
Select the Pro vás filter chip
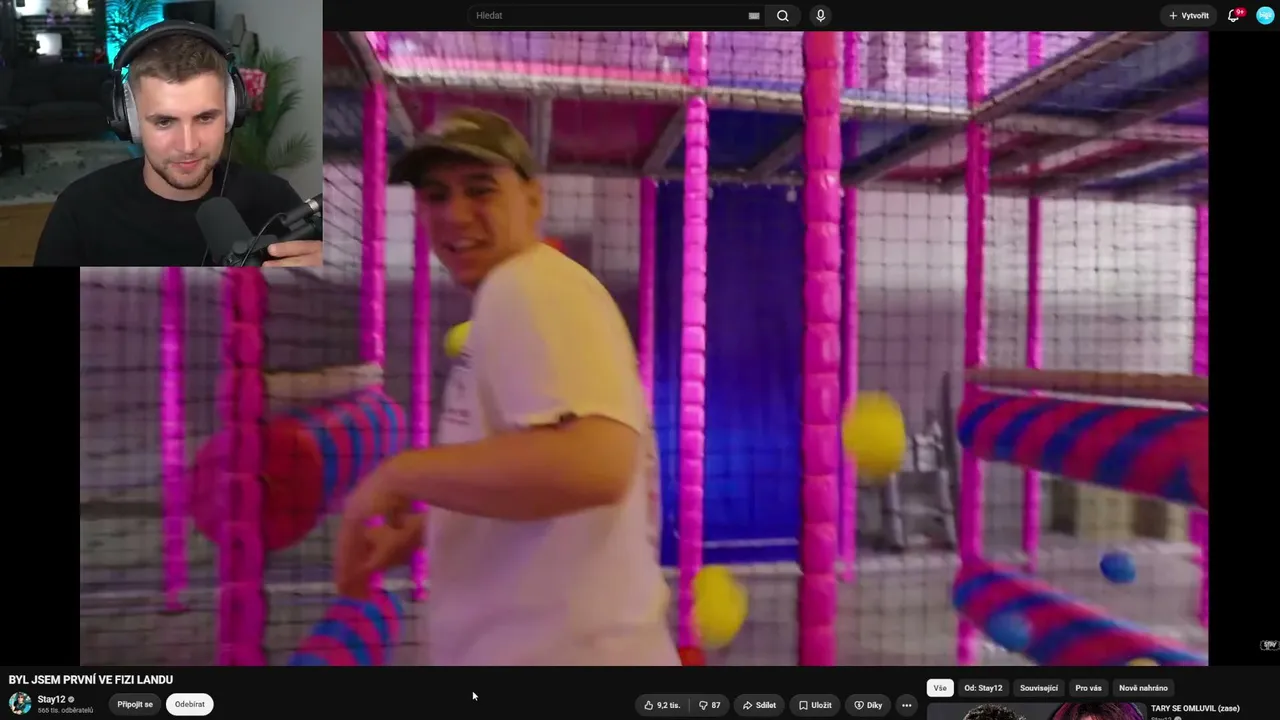[1088, 688]
